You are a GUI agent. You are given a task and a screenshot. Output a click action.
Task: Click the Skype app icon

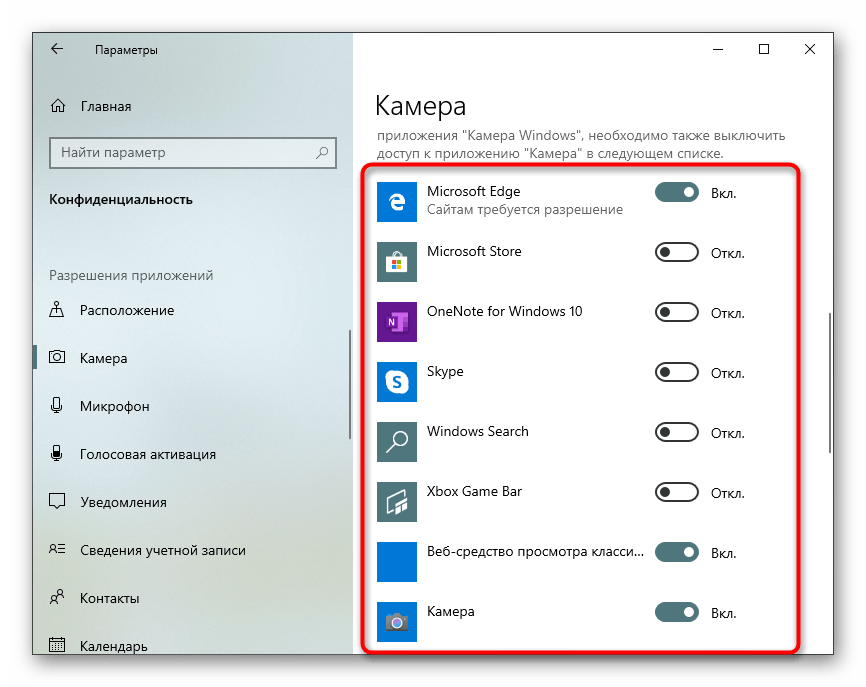(396, 382)
